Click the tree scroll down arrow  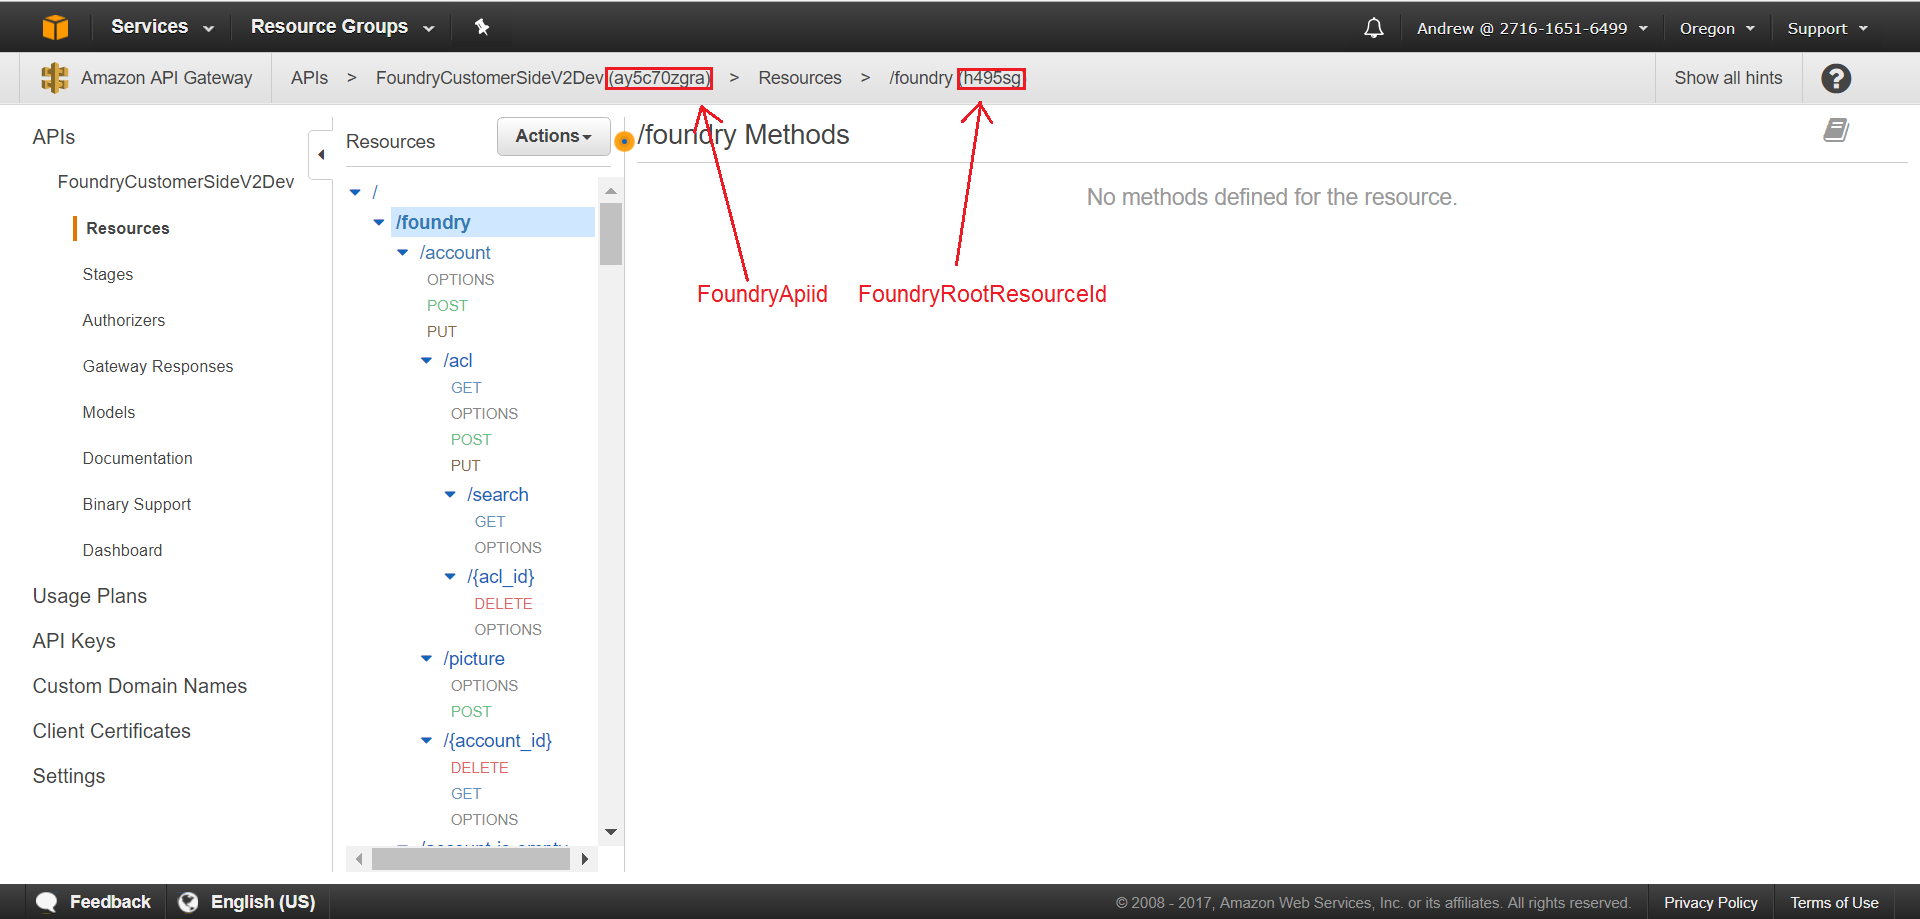tap(611, 832)
